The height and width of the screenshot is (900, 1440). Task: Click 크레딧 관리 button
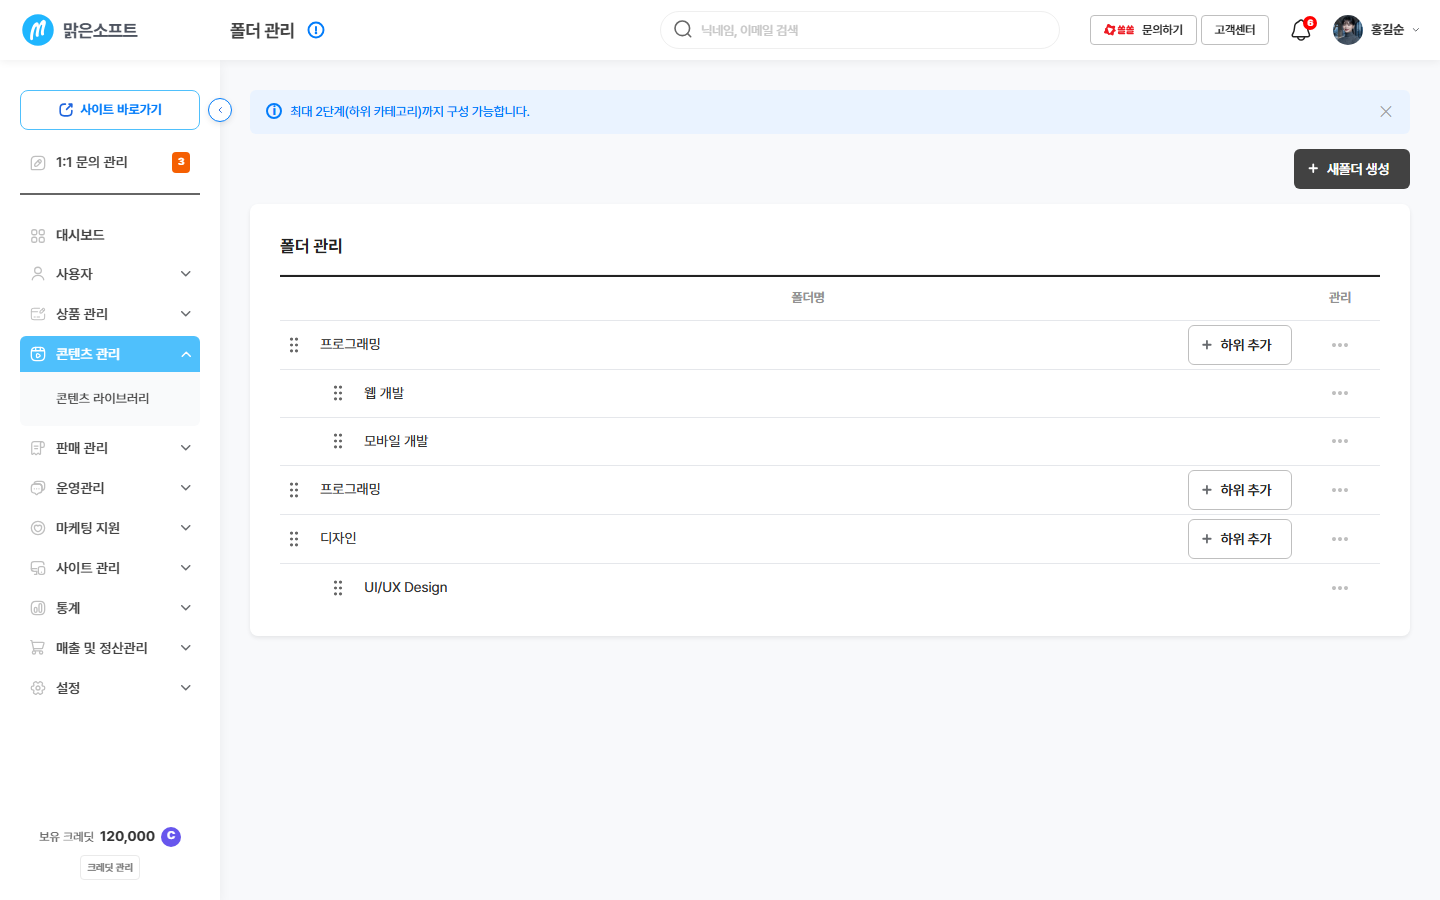(110, 867)
